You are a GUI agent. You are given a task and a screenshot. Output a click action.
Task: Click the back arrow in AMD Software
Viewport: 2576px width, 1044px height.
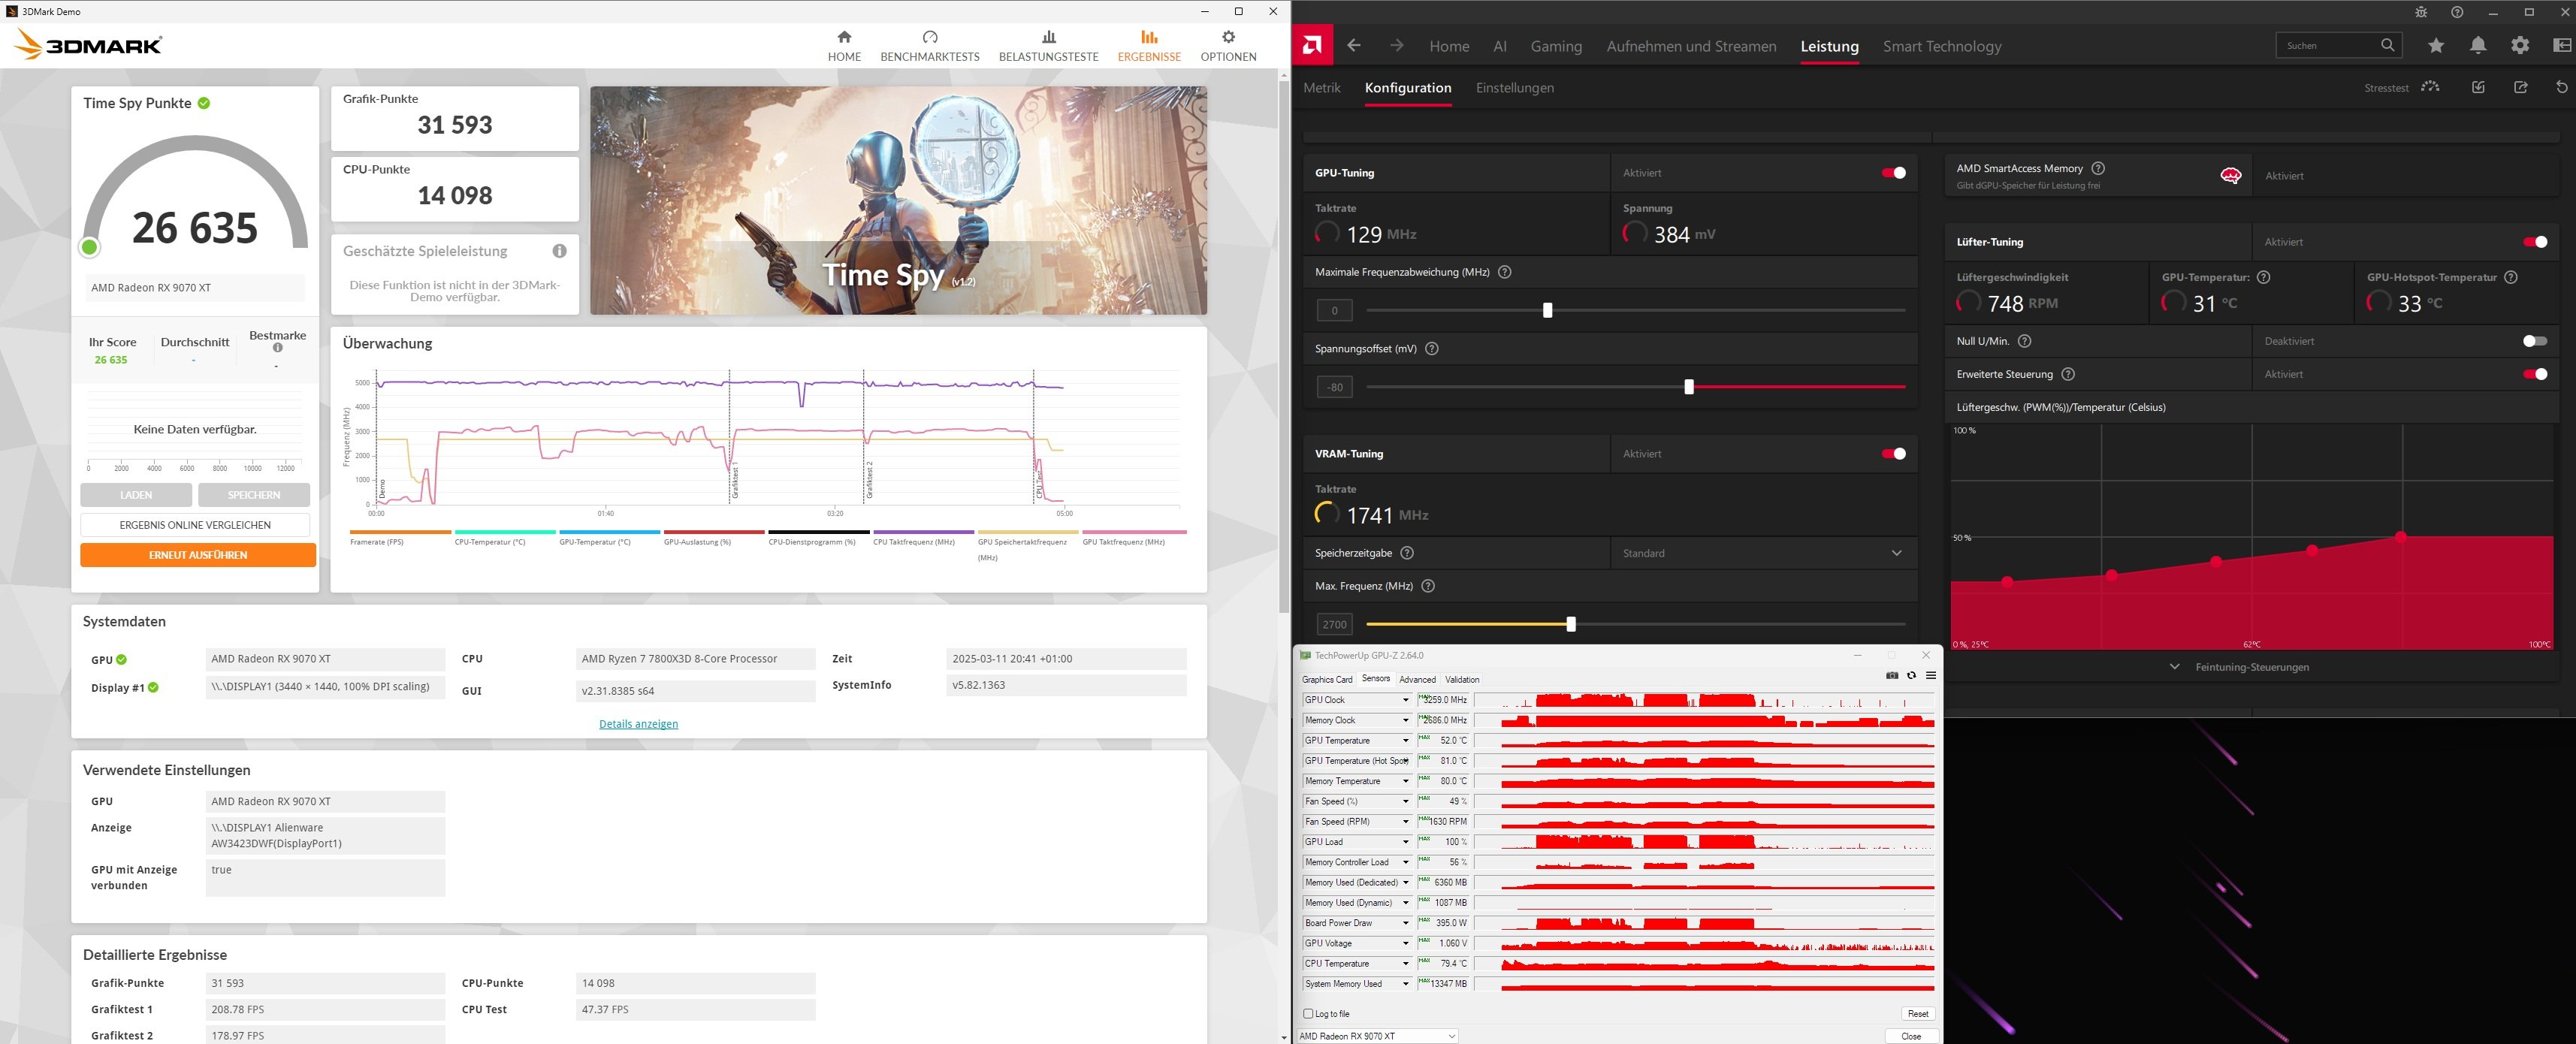click(1354, 46)
